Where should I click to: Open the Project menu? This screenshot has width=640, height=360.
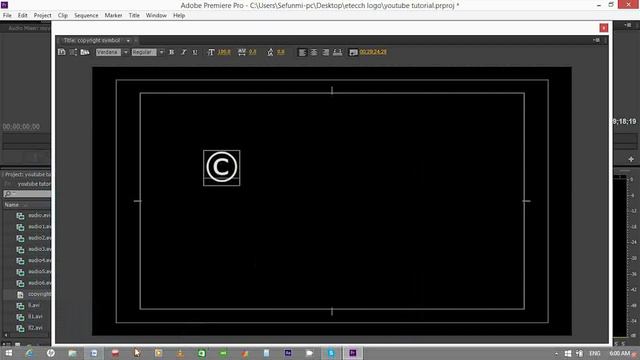pos(42,16)
